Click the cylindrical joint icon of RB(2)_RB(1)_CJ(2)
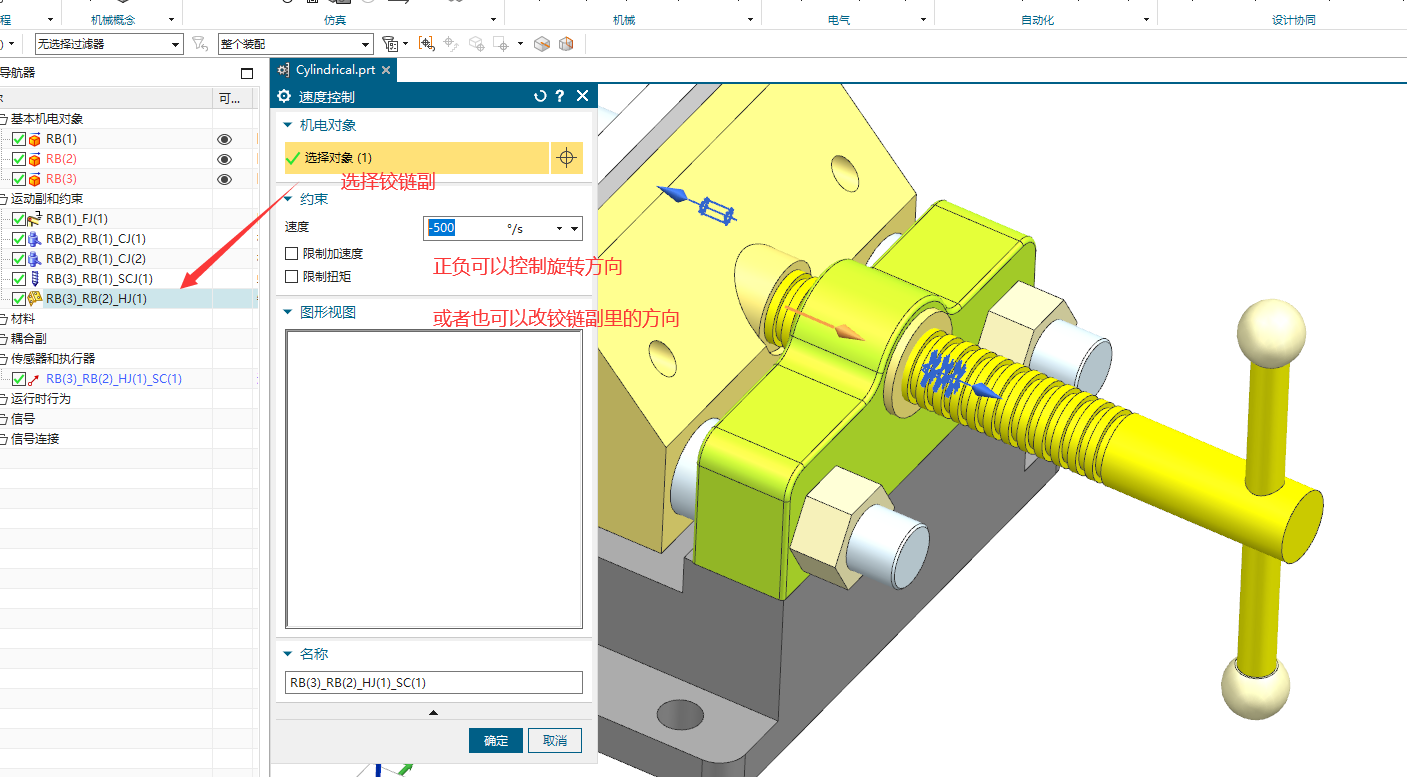 click(x=35, y=259)
